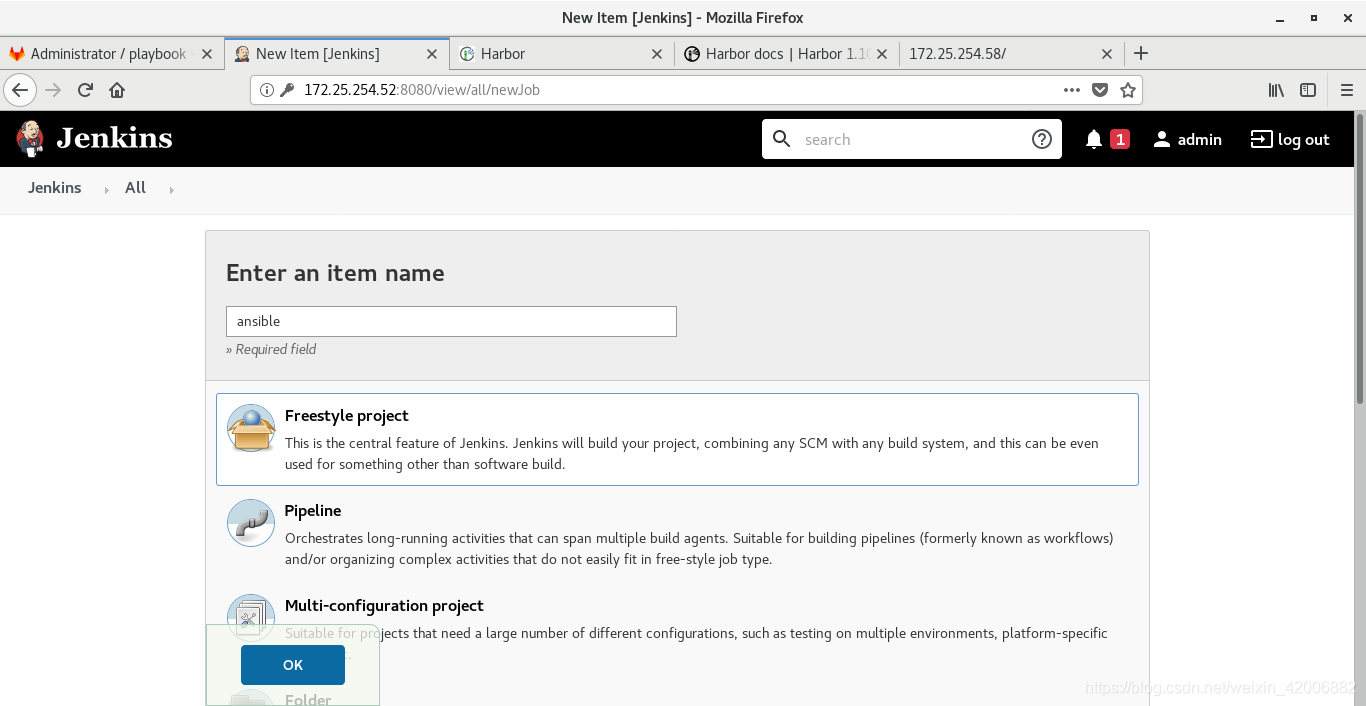This screenshot has height=706, width=1366.
Task: Click the All breadcrumb link
Action: tap(136, 188)
